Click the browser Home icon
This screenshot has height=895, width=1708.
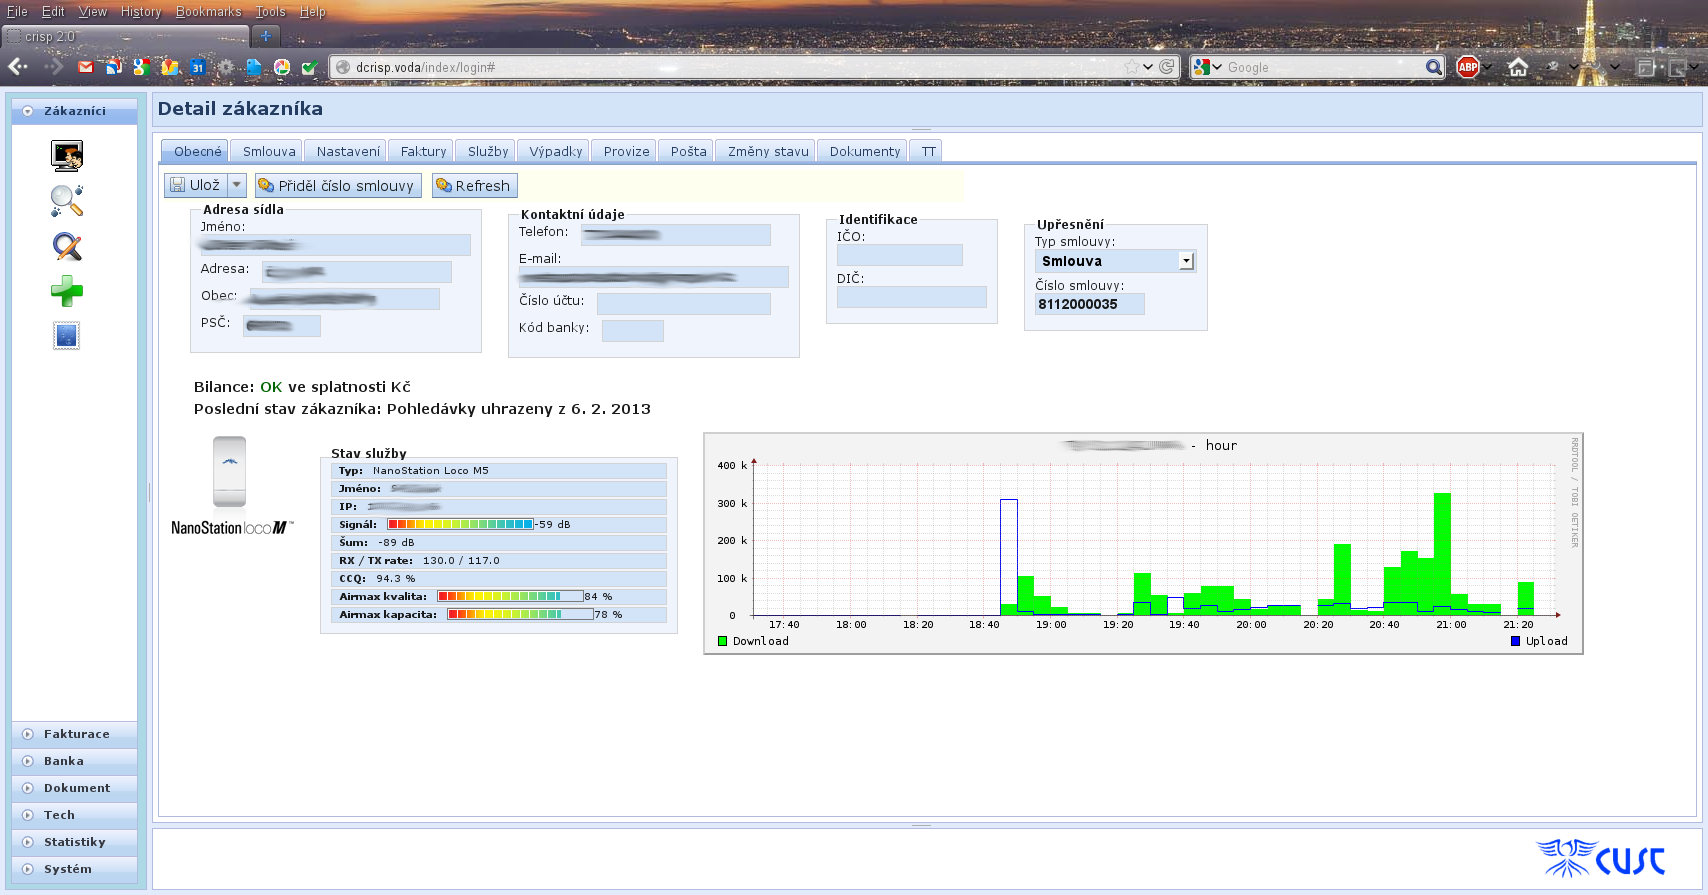point(1518,67)
